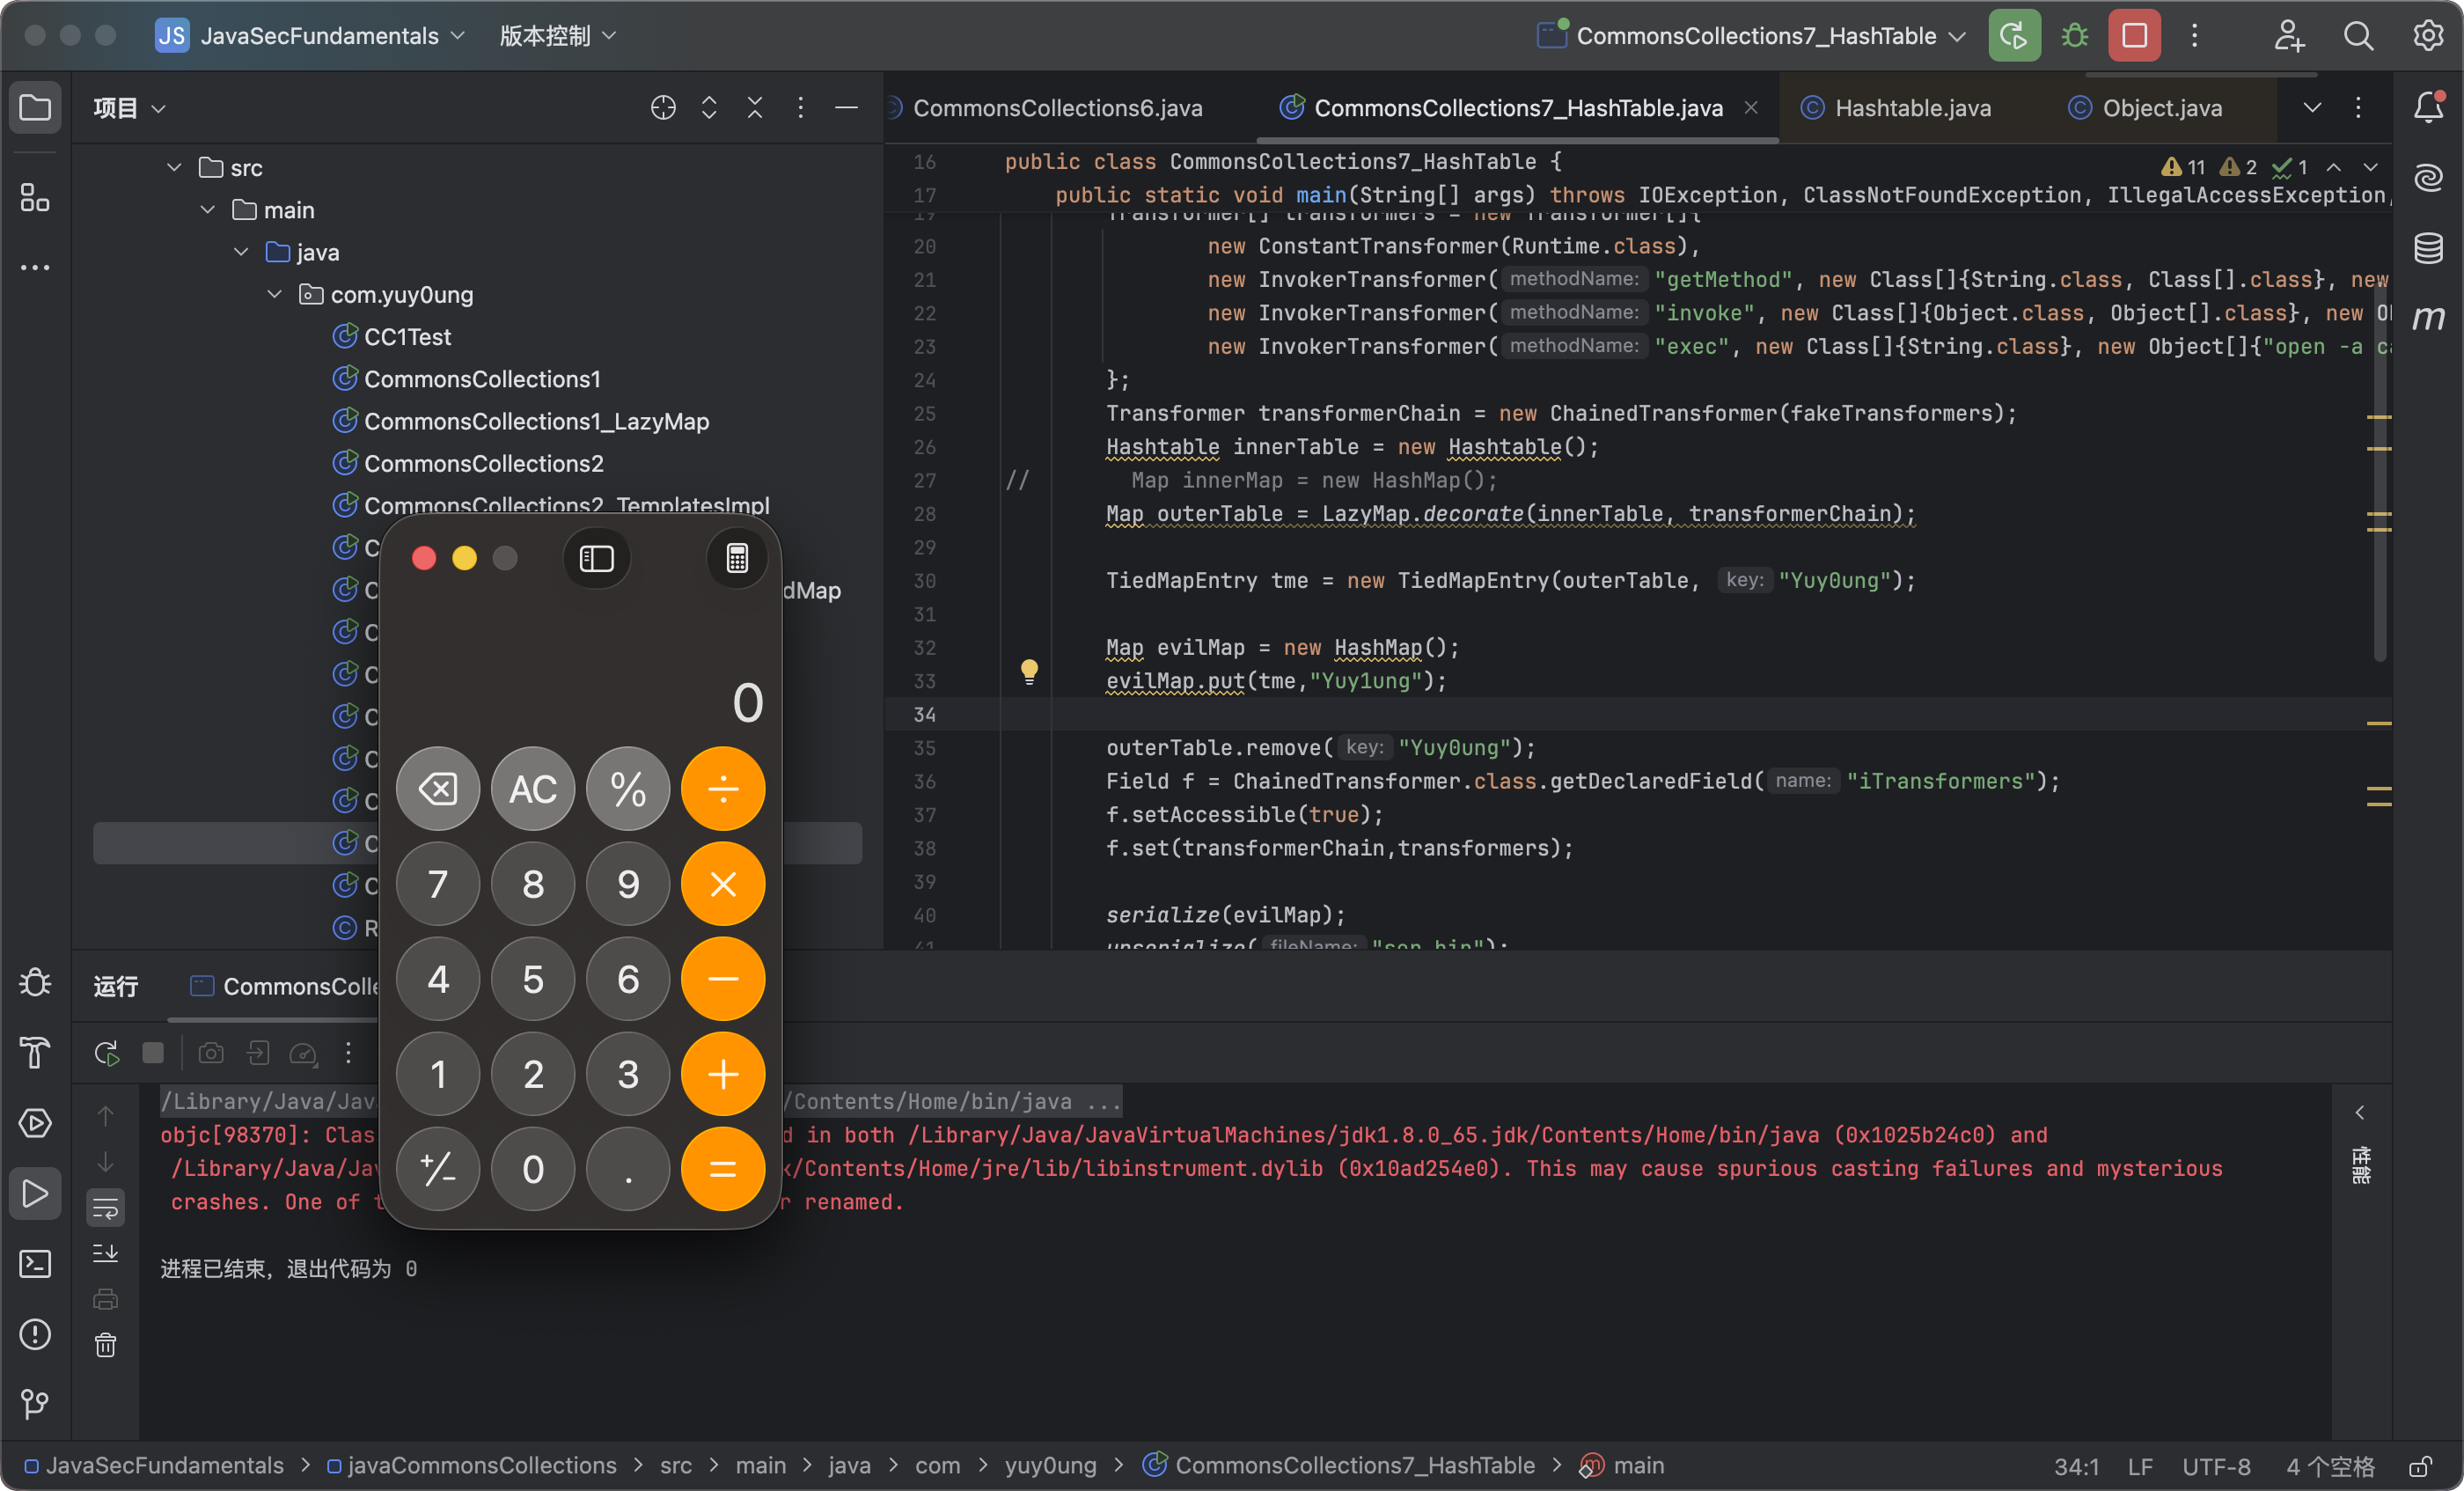Viewport: 2464px width, 1491px height.
Task: Stop the running process with red square
Action: (x=2134, y=36)
